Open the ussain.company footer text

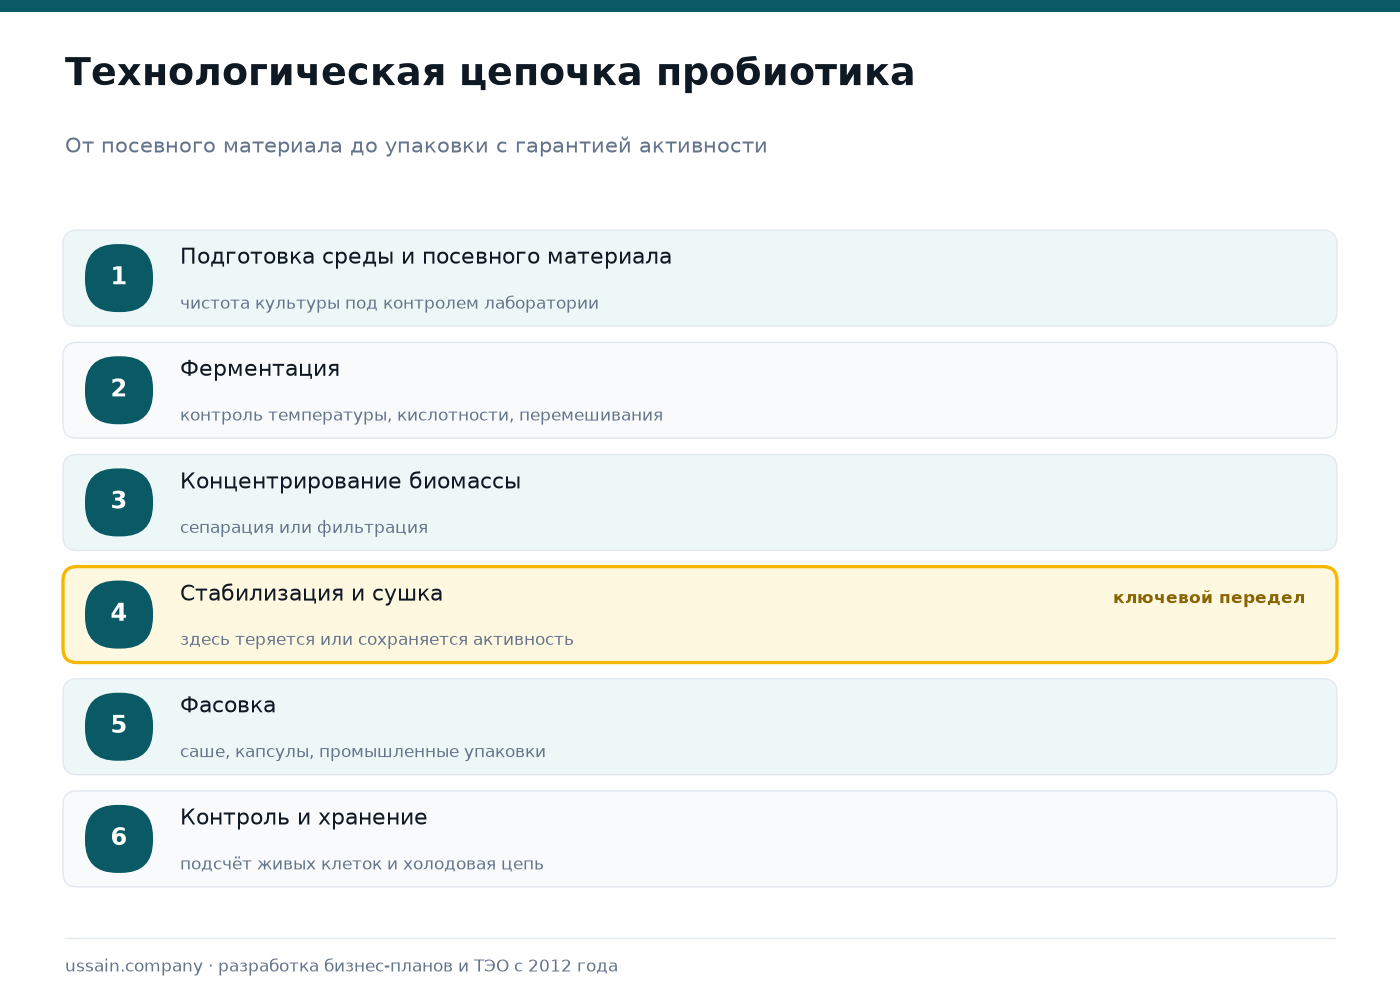tap(341, 966)
